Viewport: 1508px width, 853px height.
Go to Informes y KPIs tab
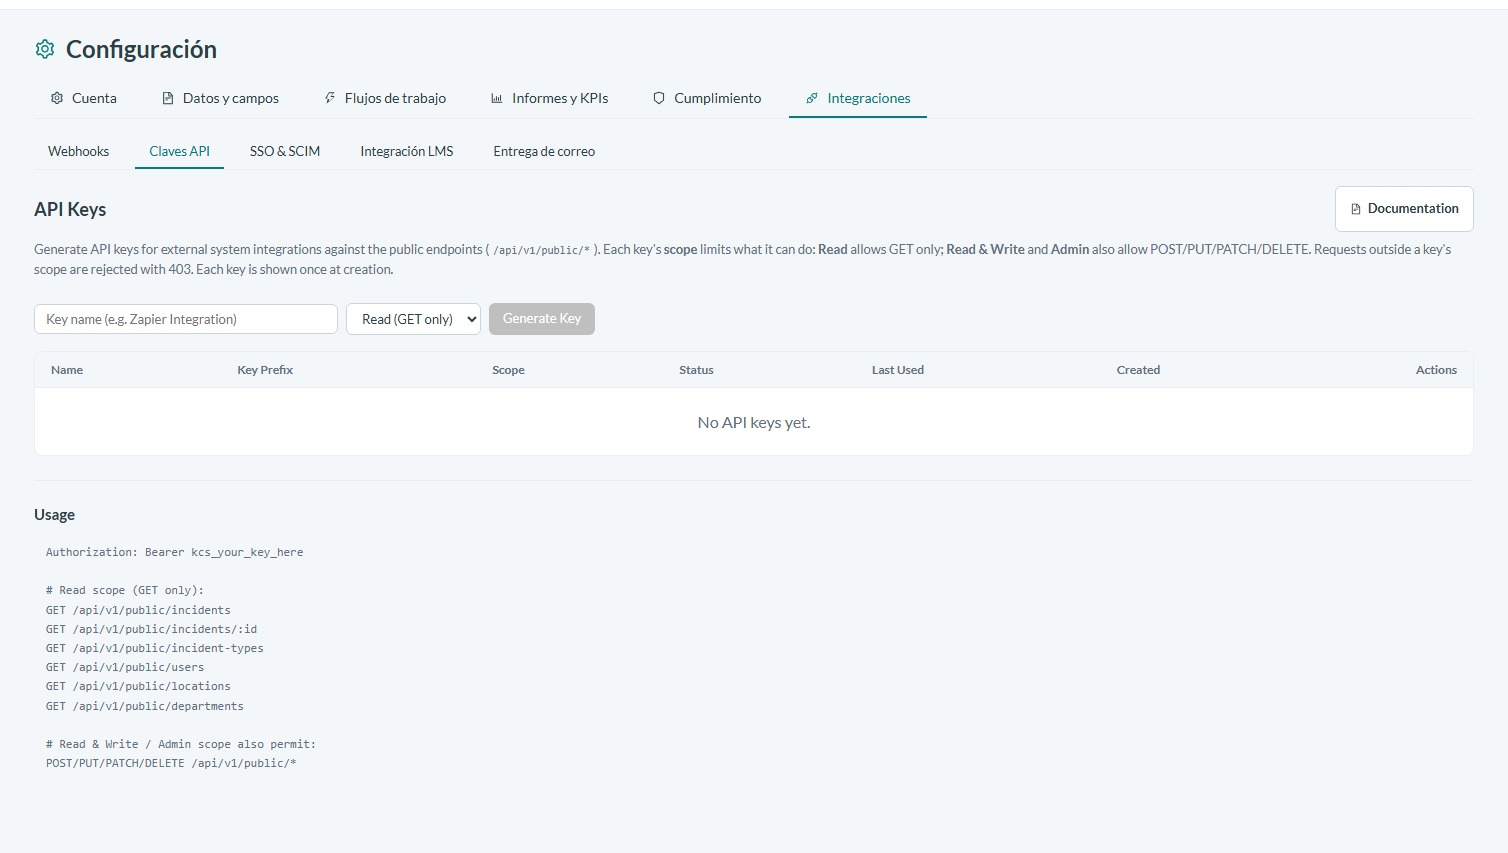tap(549, 98)
